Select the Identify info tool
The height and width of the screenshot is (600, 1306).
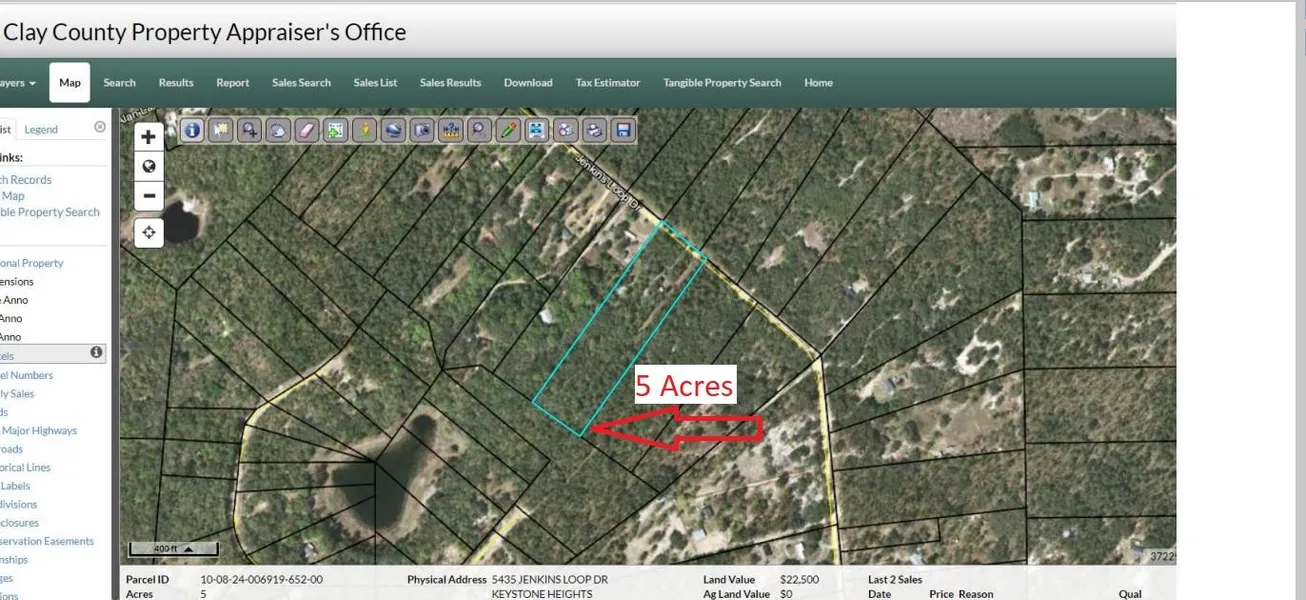pos(192,130)
